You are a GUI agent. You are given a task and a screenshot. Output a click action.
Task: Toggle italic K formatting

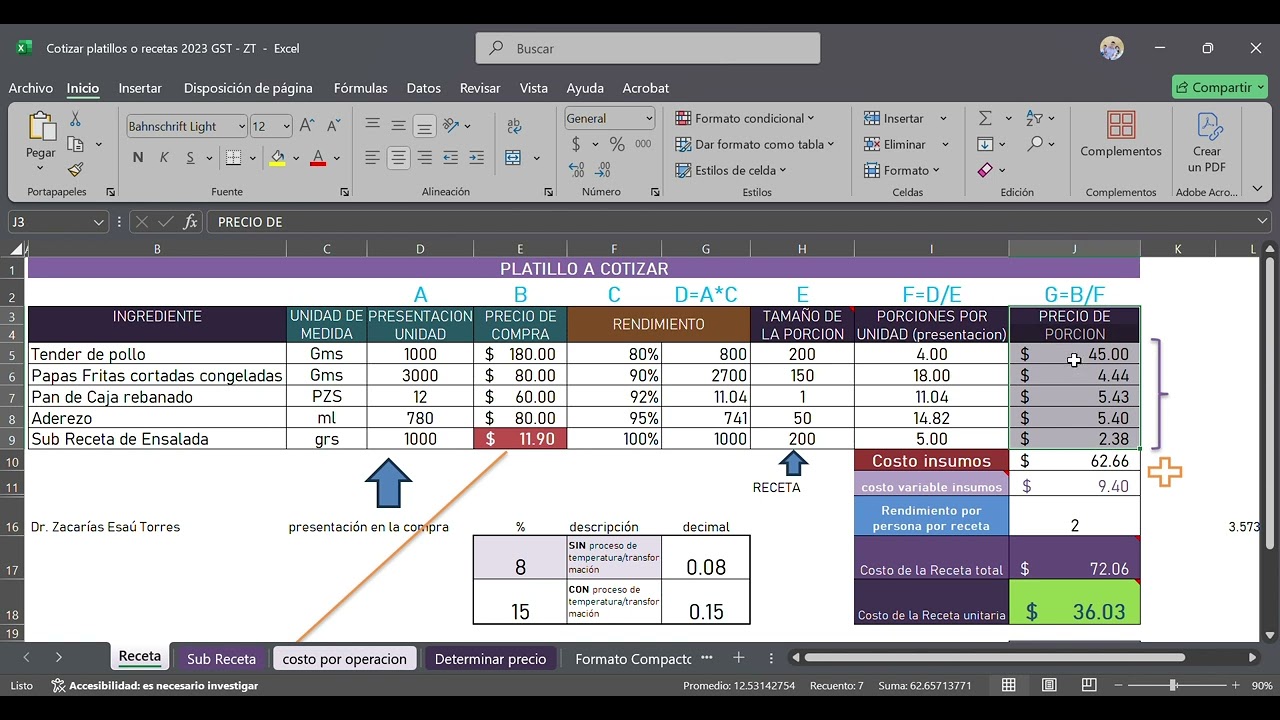coord(164,158)
